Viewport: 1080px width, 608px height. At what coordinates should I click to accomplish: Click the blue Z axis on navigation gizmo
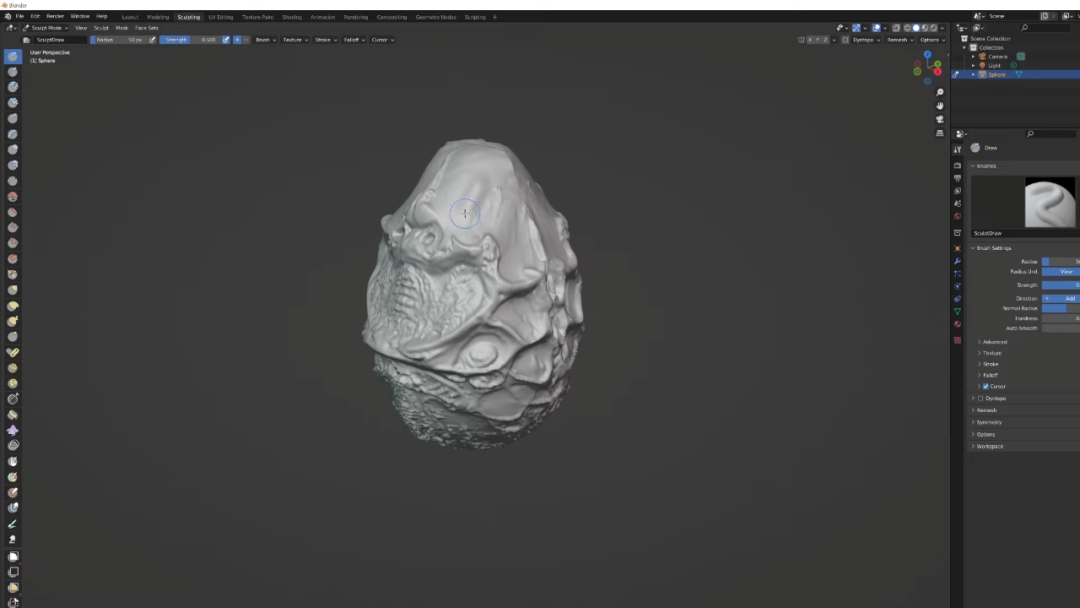pos(928,54)
